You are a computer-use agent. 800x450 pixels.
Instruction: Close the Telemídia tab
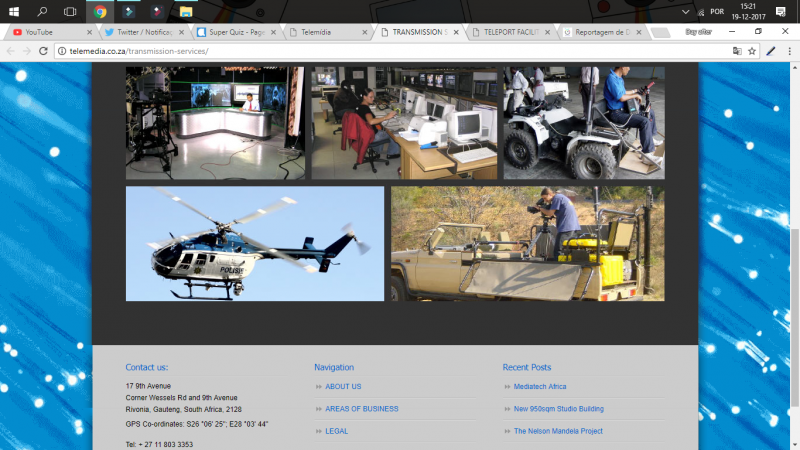click(x=364, y=32)
